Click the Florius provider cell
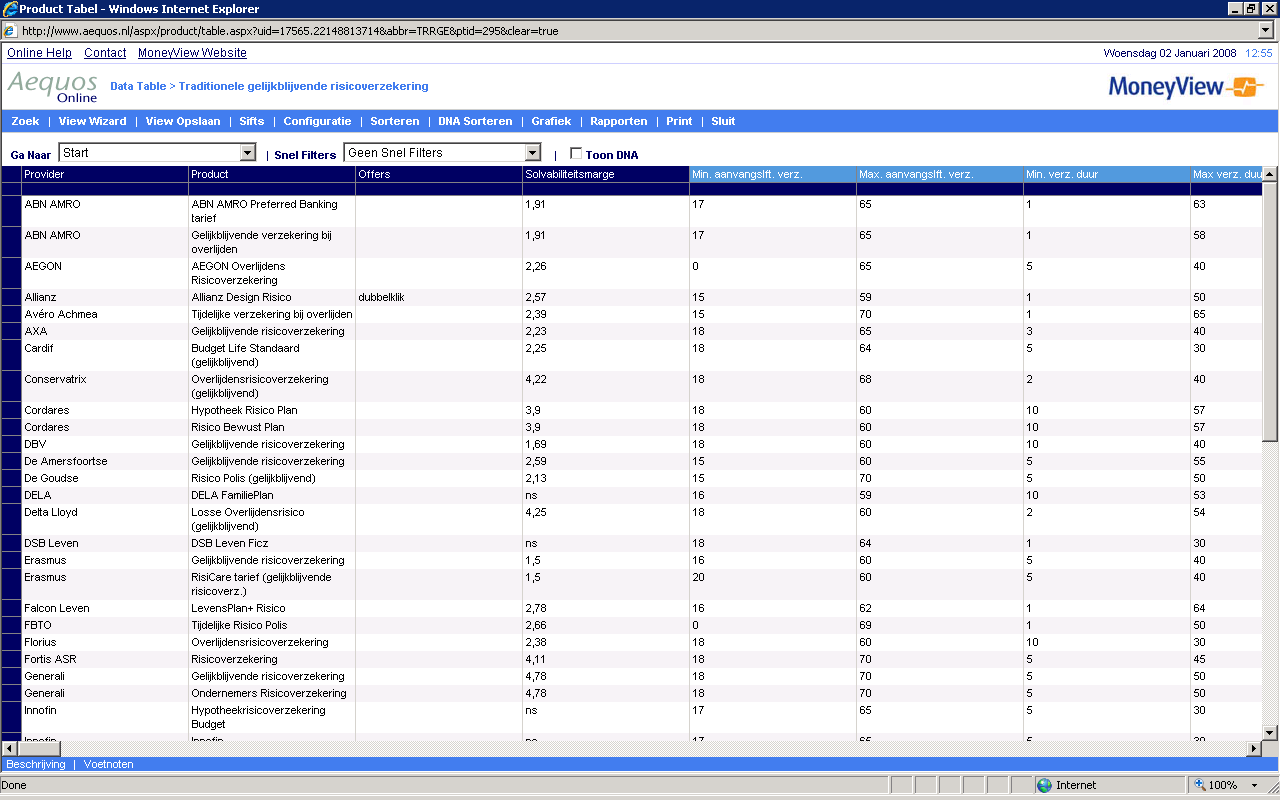Viewport: 1280px width, 800px height. (x=104, y=642)
